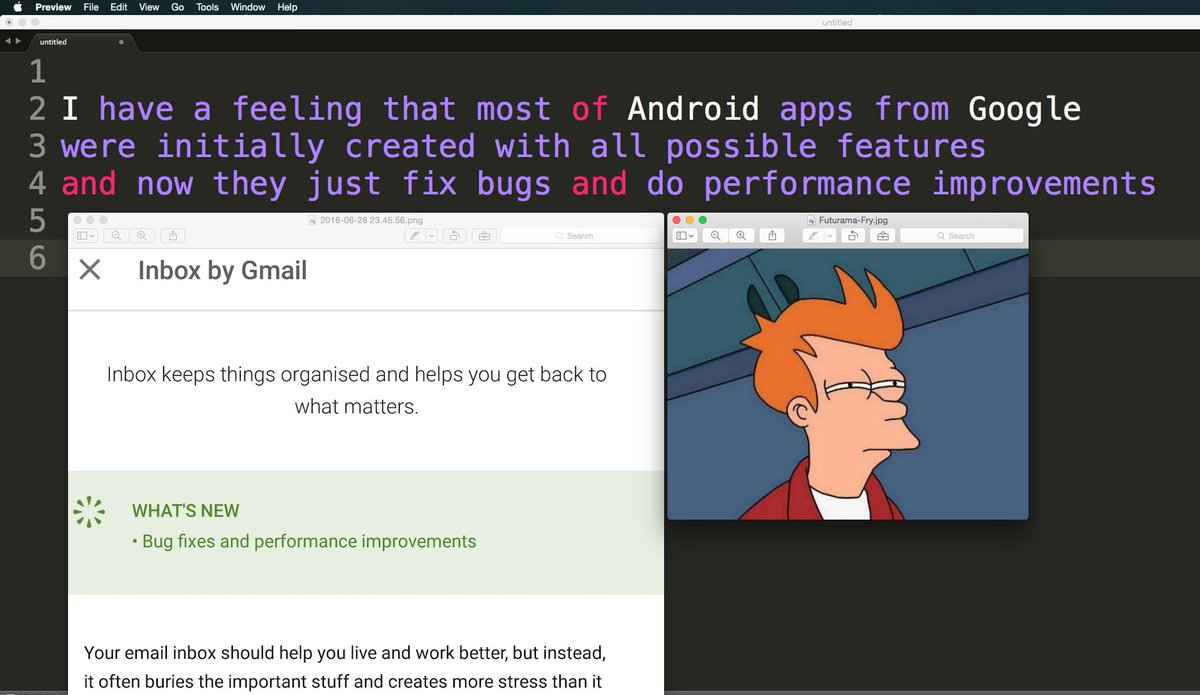The image size is (1200, 695).
Task: Open the Apple menu
Action: tap(16, 7)
